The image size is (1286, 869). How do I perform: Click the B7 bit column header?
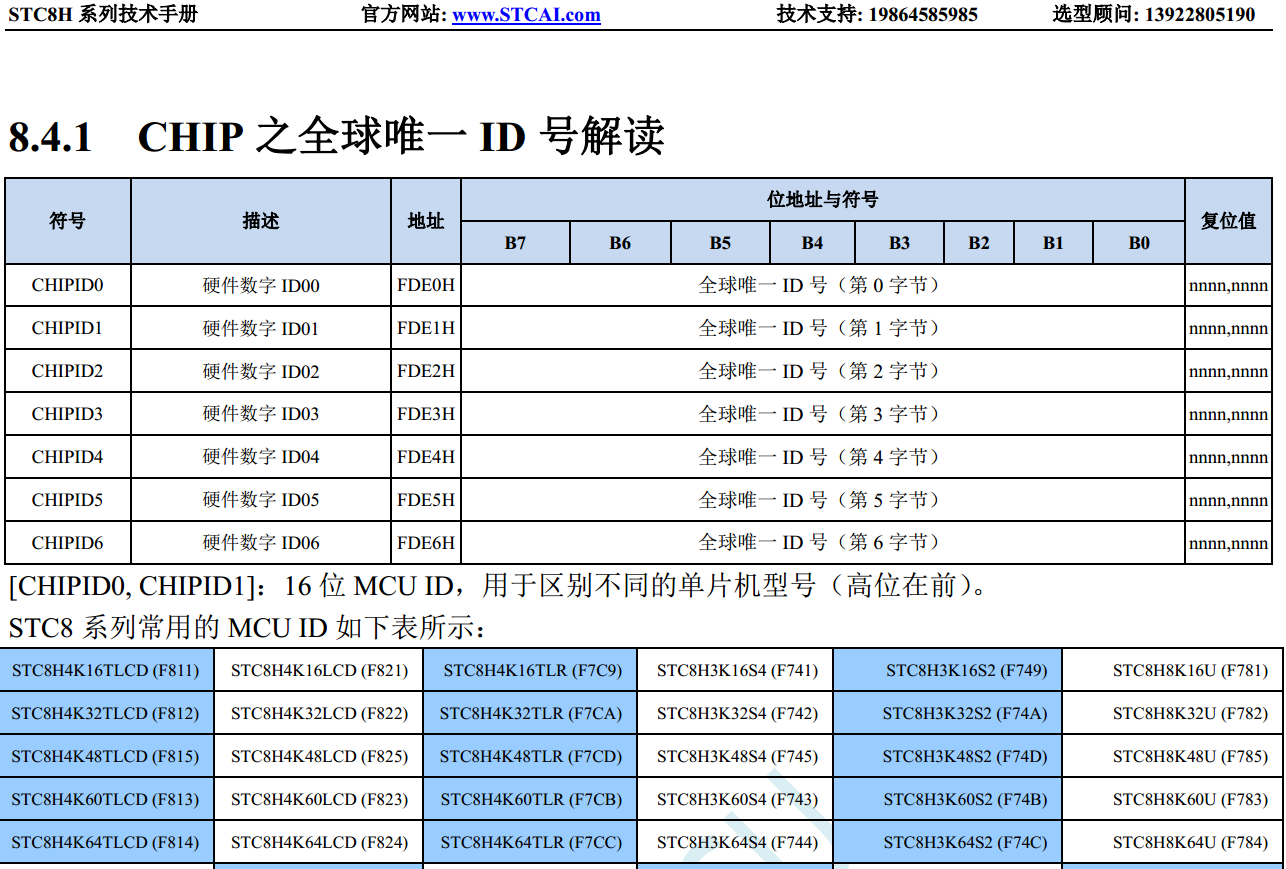515,243
